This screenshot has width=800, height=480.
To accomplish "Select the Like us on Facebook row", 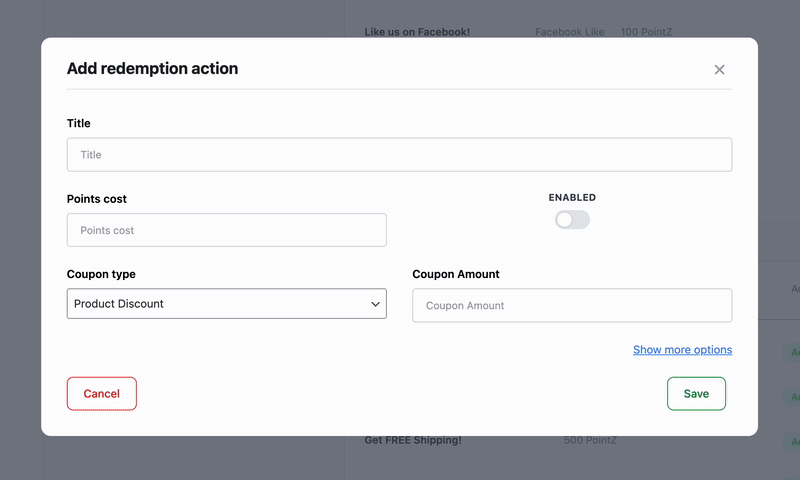I will [417, 32].
